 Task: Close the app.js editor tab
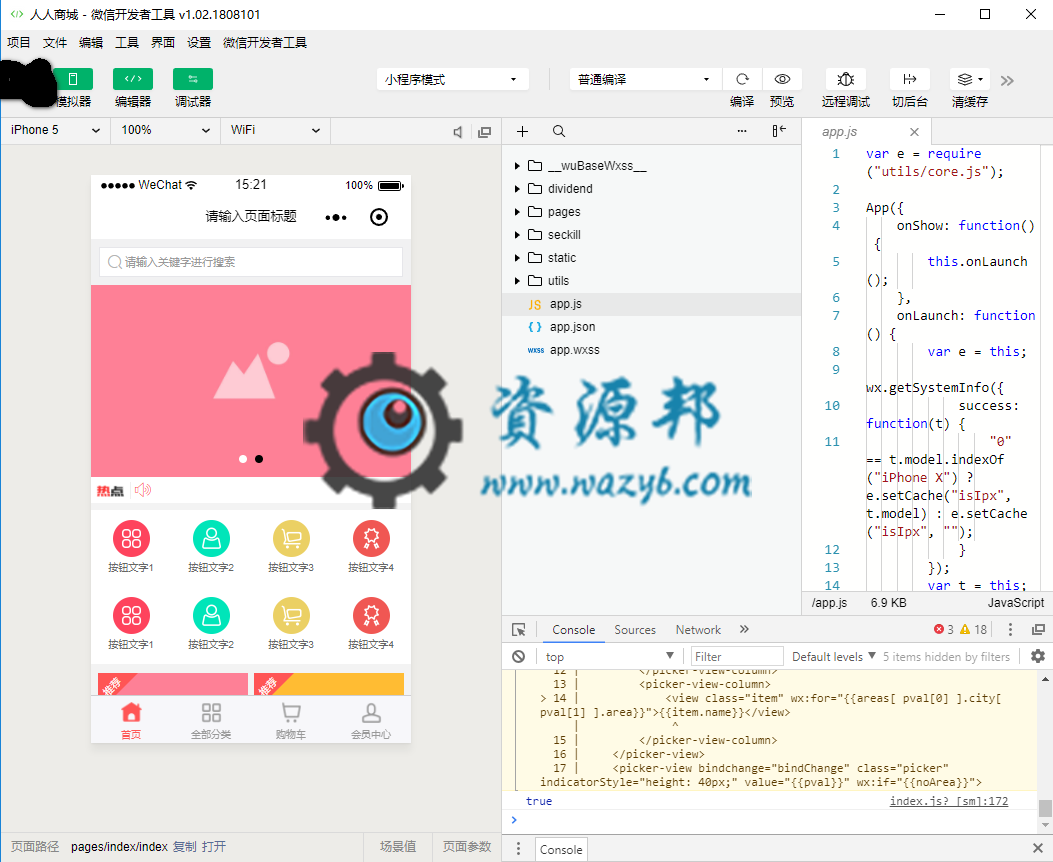click(x=914, y=132)
